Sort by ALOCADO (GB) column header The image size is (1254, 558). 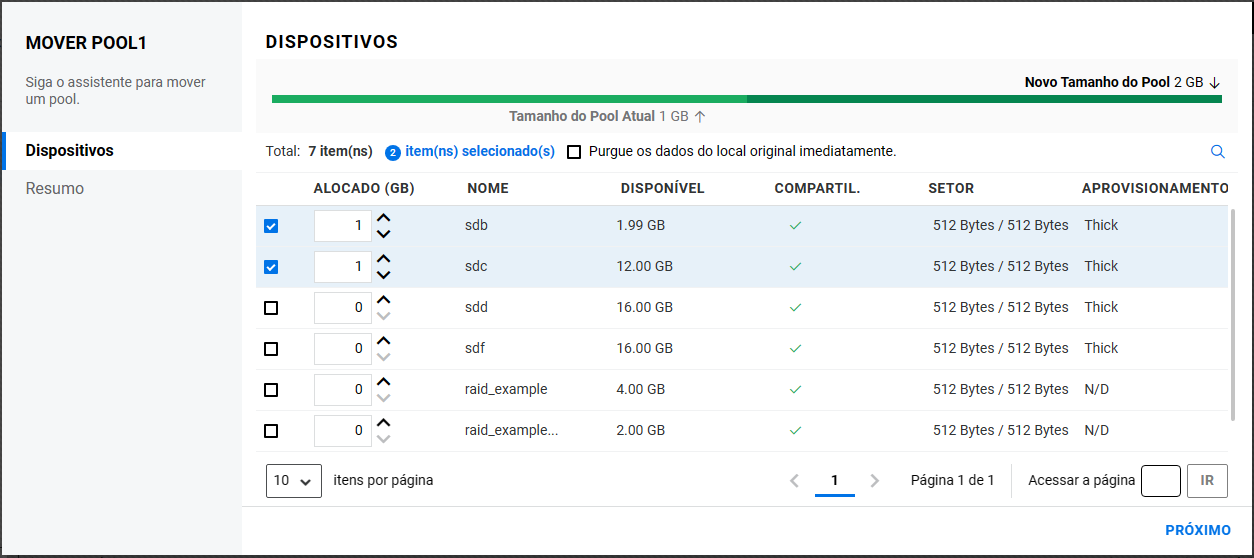coord(364,188)
